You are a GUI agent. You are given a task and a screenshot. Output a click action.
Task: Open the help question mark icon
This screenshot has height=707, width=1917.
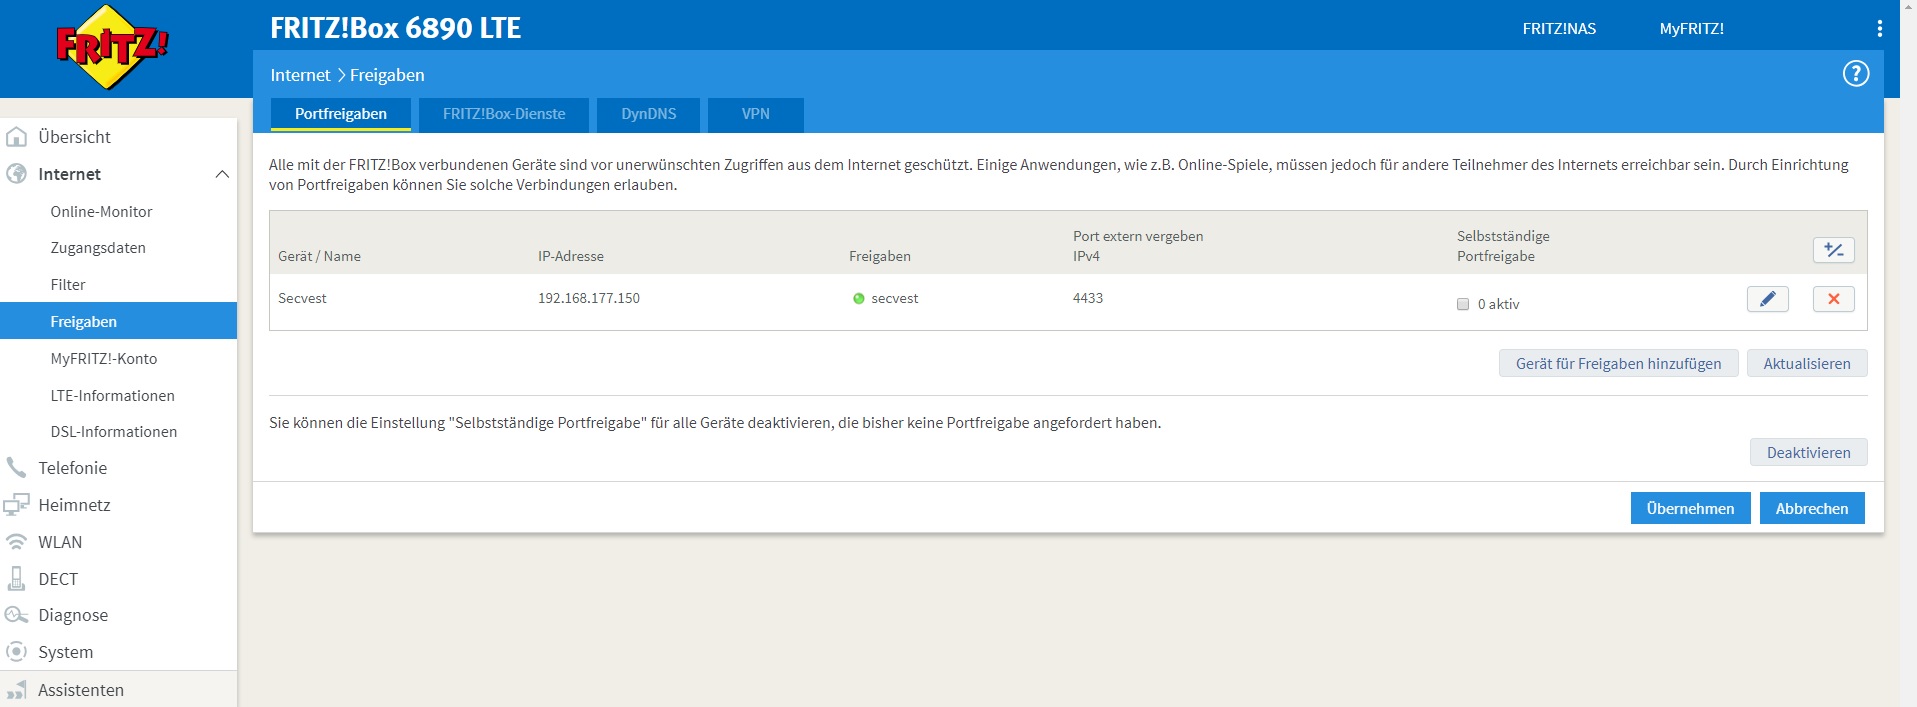(x=1855, y=74)
